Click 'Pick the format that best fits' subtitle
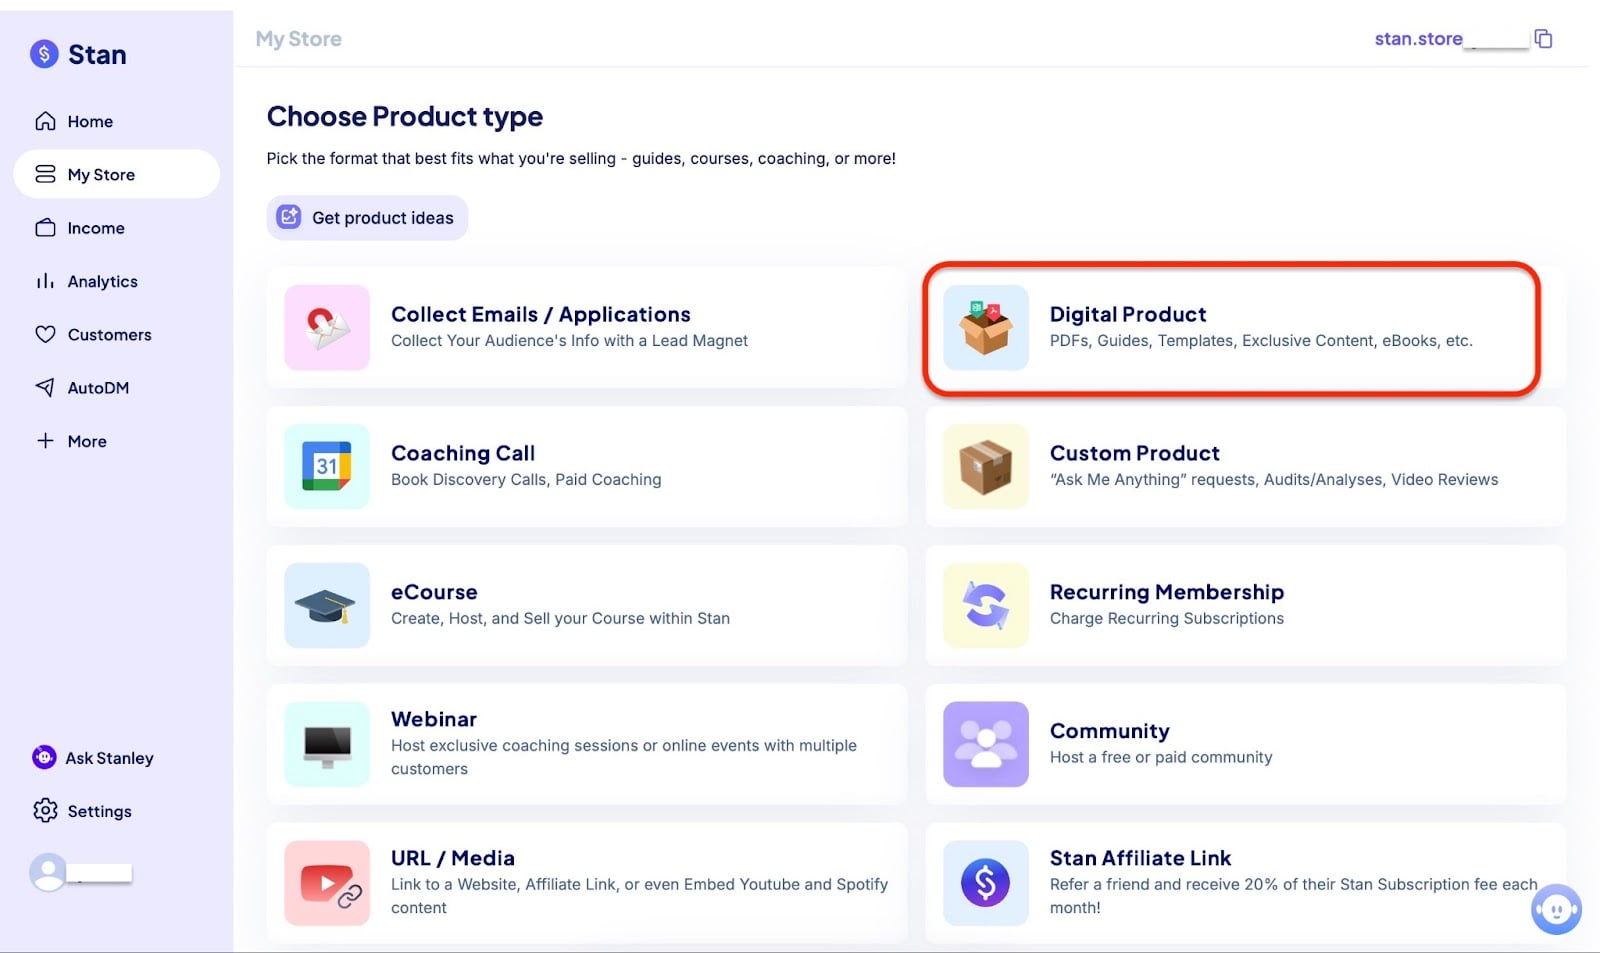The image size is (1600, 953). 581,158
